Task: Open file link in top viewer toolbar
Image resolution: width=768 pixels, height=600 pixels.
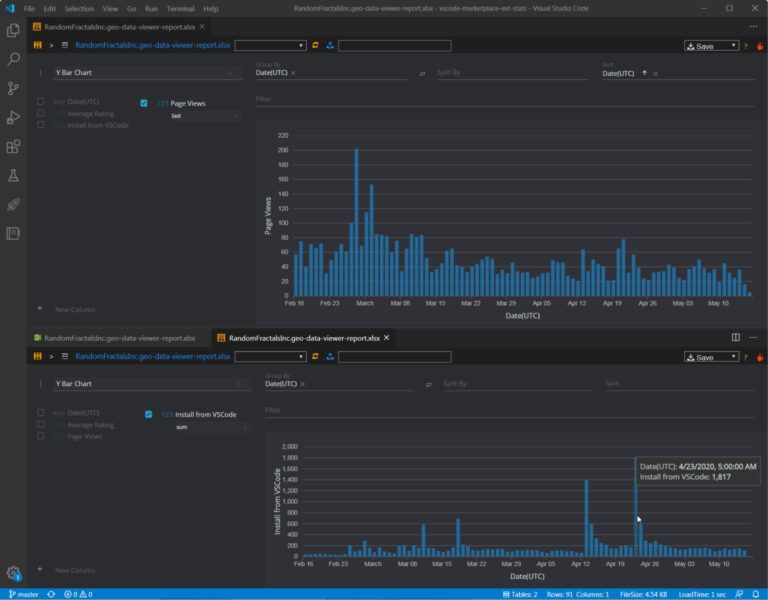Action: point(152,45)
